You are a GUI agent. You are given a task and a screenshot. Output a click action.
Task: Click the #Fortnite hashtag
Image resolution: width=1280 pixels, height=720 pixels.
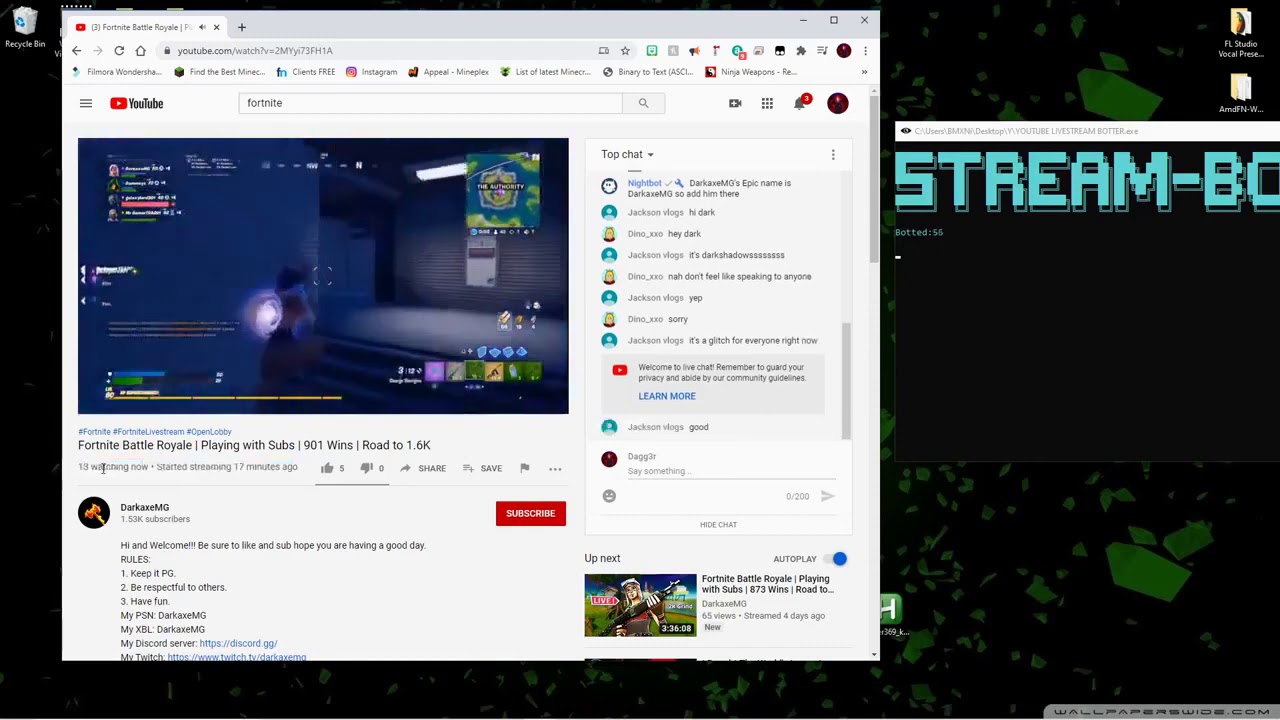click(x=94, y=432)
